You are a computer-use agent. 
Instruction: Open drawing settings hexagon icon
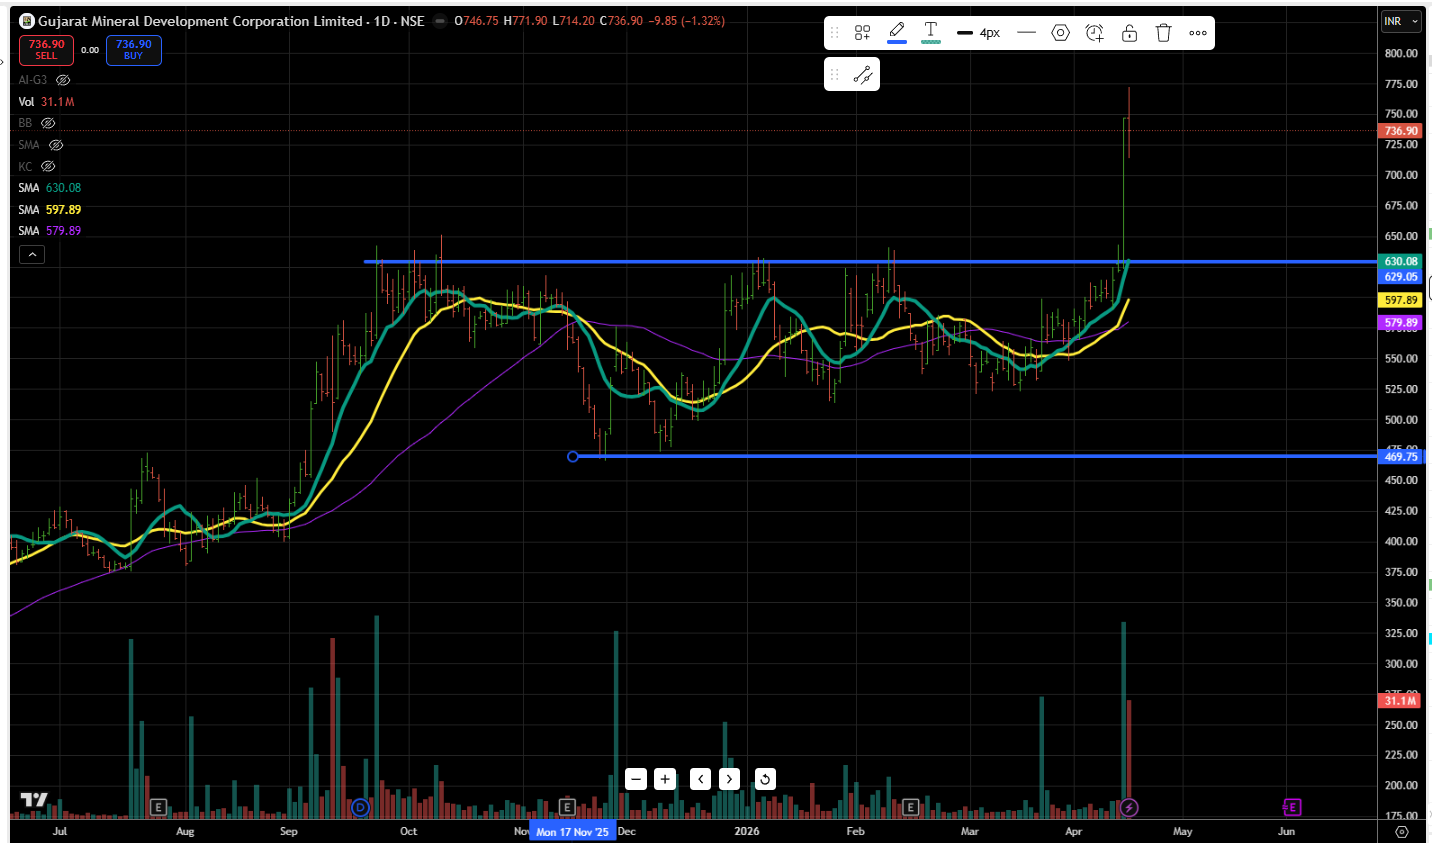click(x=1060, y=33)
